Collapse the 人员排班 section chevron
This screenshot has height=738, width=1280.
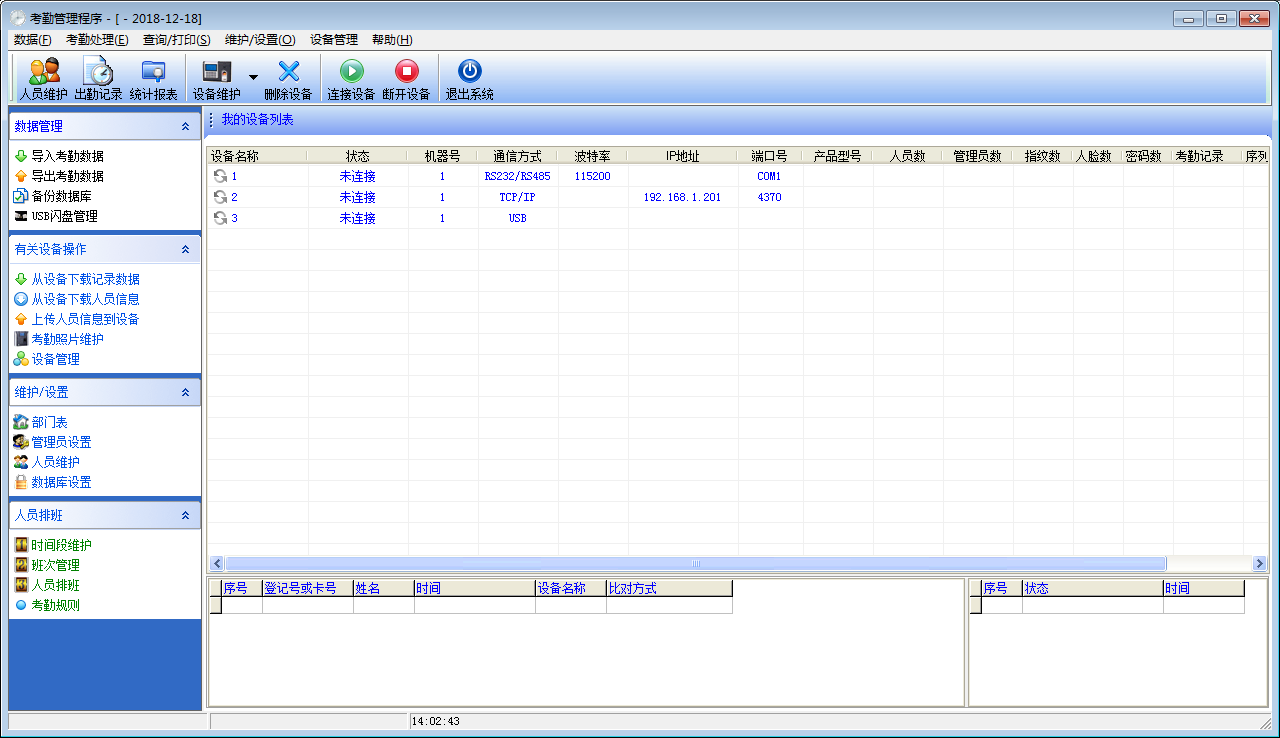[185, 516]
